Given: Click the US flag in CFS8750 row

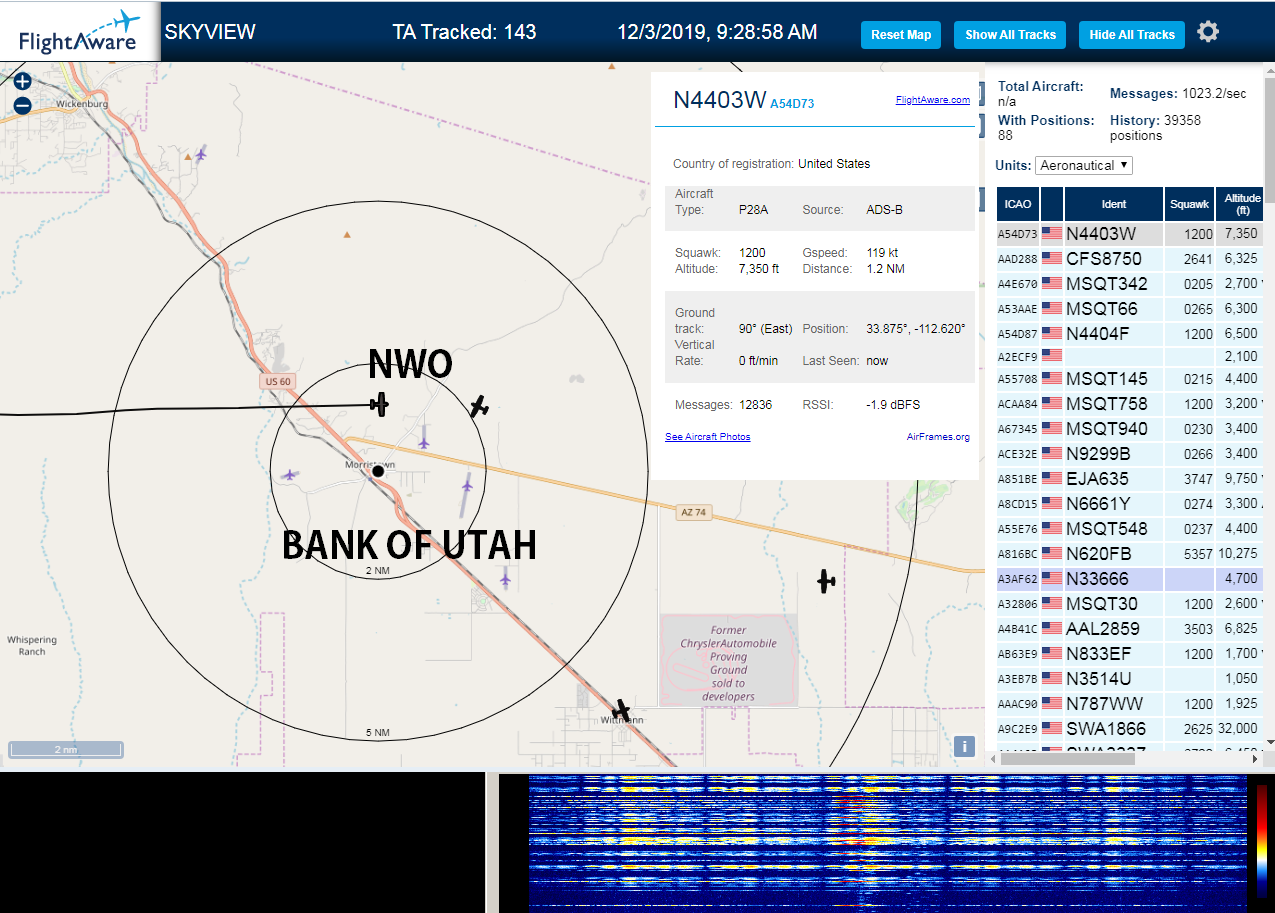Looking at the screenshot, I should pos(1051,259).
